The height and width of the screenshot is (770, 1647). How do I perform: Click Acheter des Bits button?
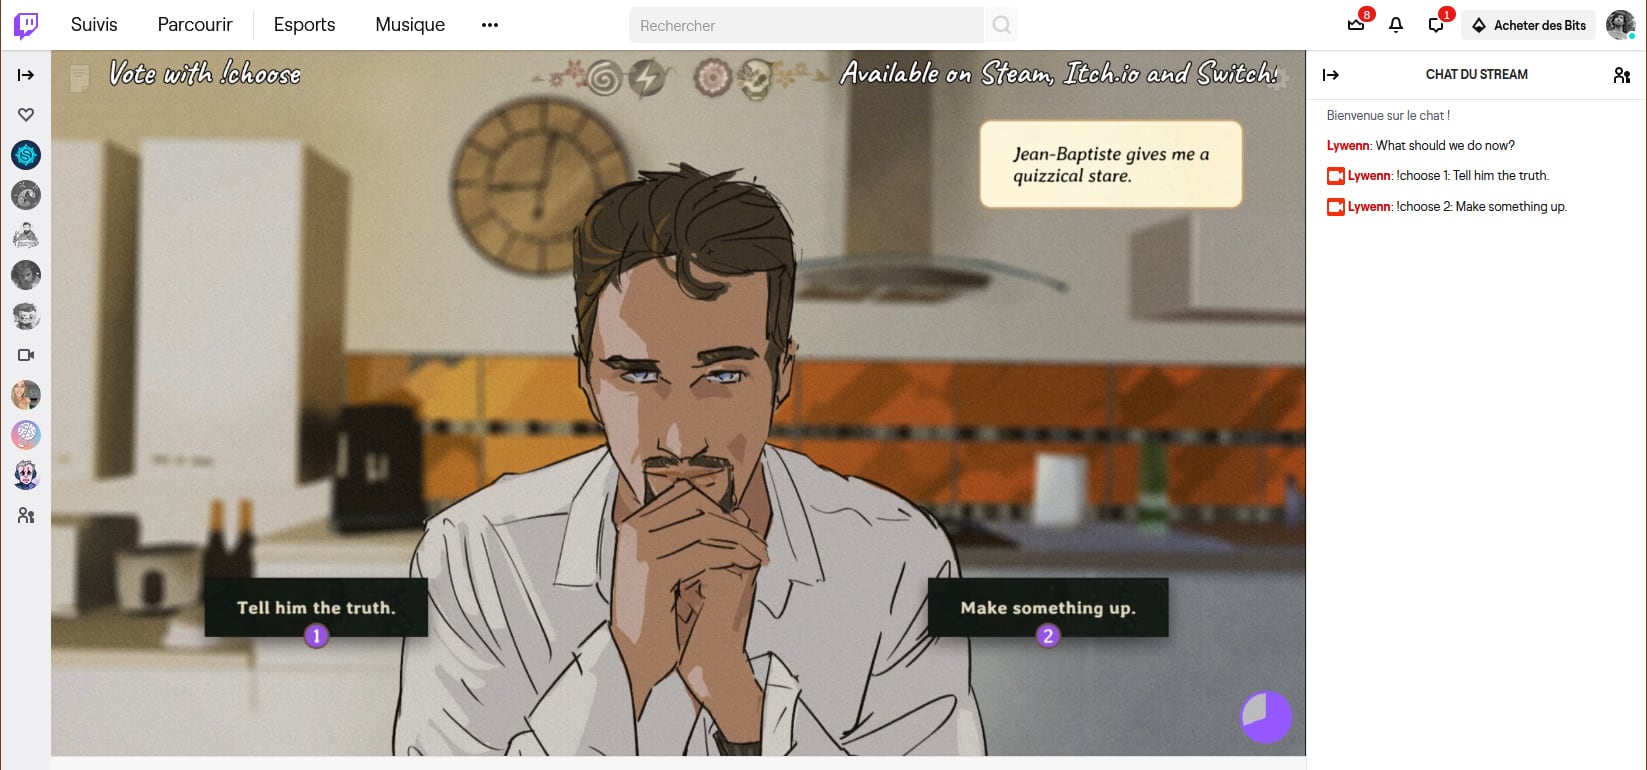click(1529, 25)
